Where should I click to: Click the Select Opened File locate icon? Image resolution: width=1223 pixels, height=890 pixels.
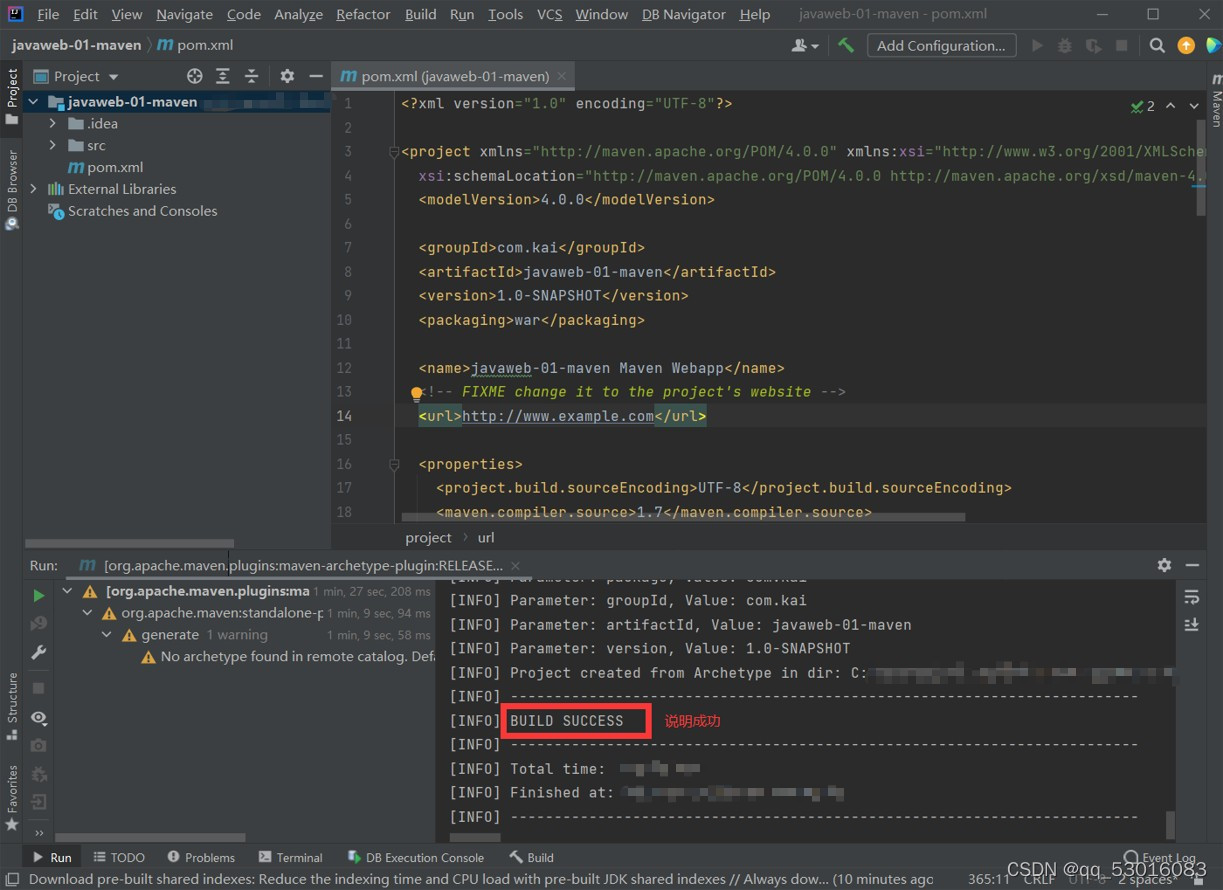pyautogui.click(x=195, y=76)
